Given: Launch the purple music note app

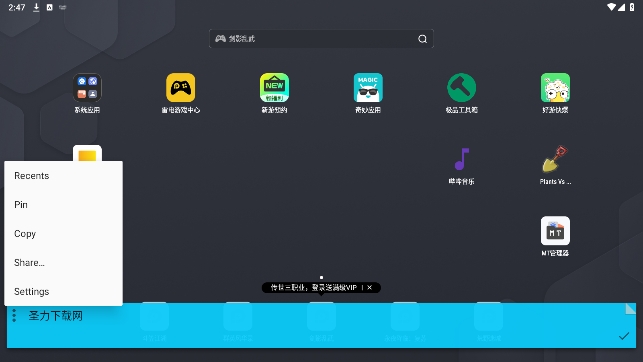Looking at the screenshot, I should pyautogui.click(x=461, y=159).
